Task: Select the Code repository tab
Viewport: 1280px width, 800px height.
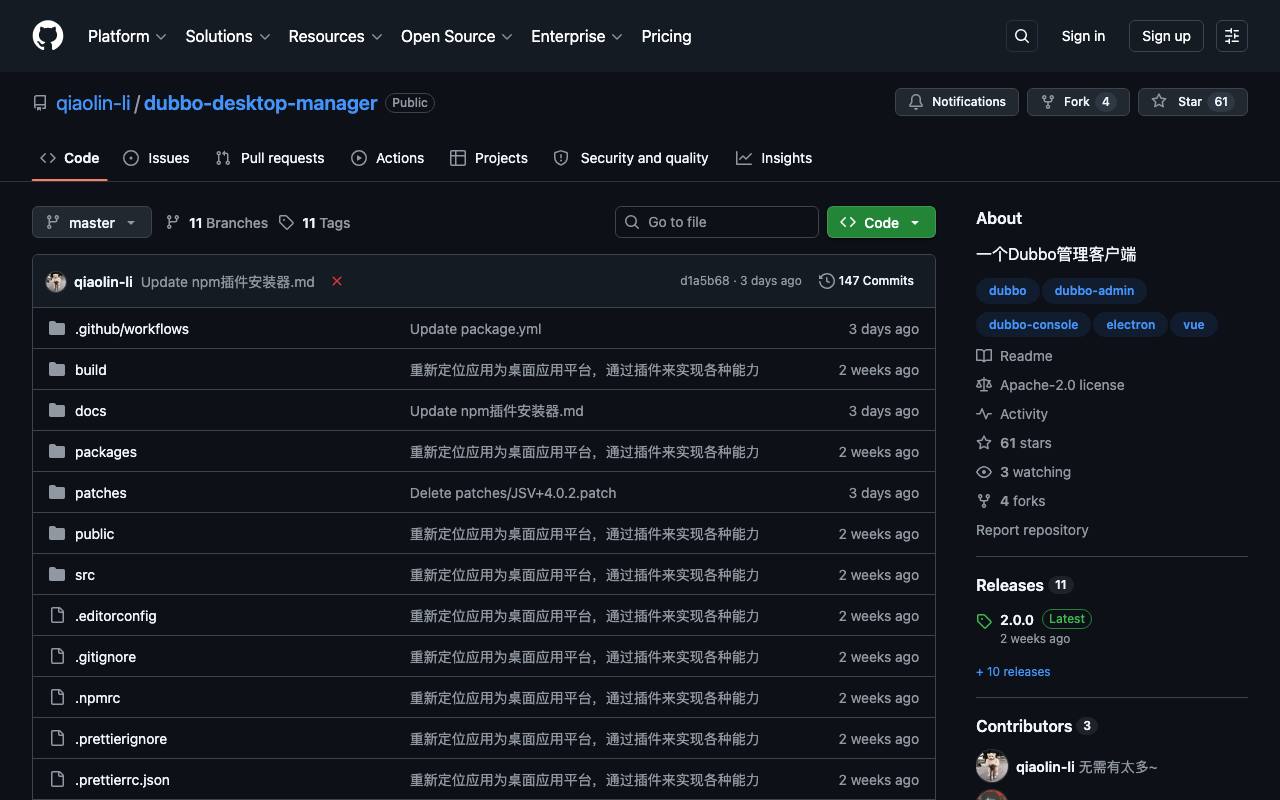Action: pos(70,158)
